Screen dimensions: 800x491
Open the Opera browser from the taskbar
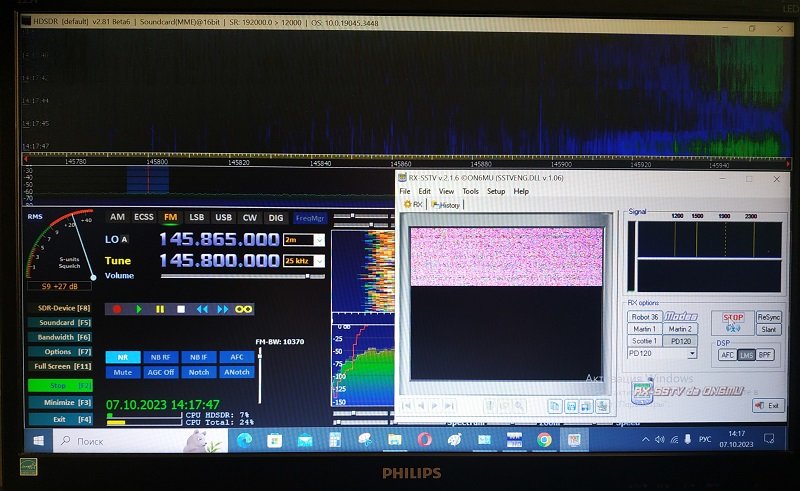pyautogui.click(x=424, y=440)
